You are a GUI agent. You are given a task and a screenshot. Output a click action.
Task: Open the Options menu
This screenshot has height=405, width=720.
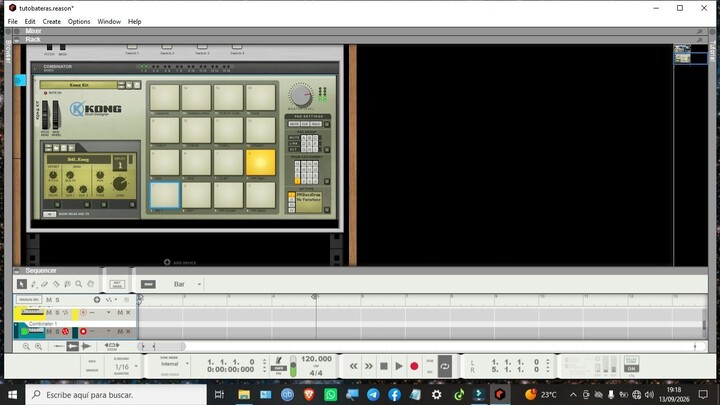click(79, 22)
